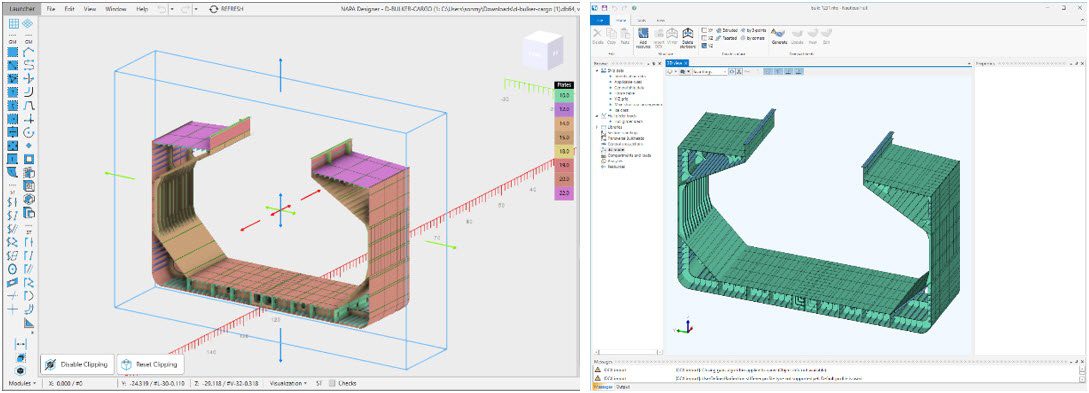Click the stacked diamond layers icon
1089x393 pixels.
click(x=28, y=24)
